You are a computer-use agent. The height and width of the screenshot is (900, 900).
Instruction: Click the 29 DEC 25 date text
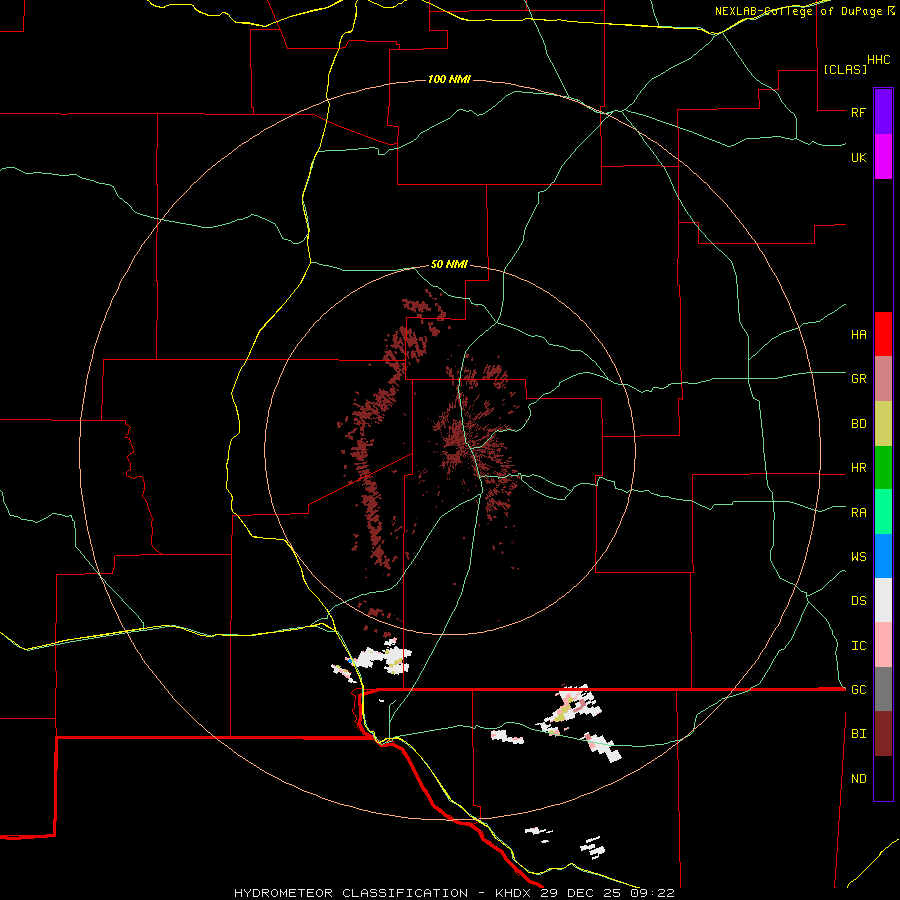[x=580, y=893]
